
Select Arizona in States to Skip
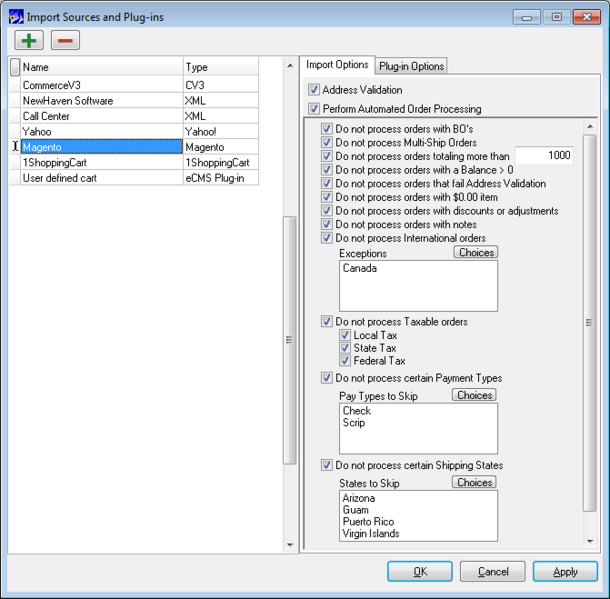359,498
